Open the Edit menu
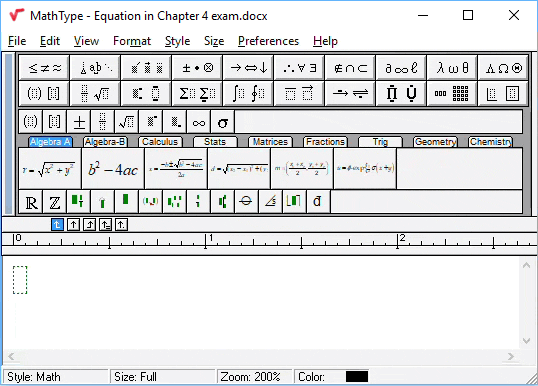The width and height of the screenshot is (538, 386). pyautogui.click(x=50, y=41)
